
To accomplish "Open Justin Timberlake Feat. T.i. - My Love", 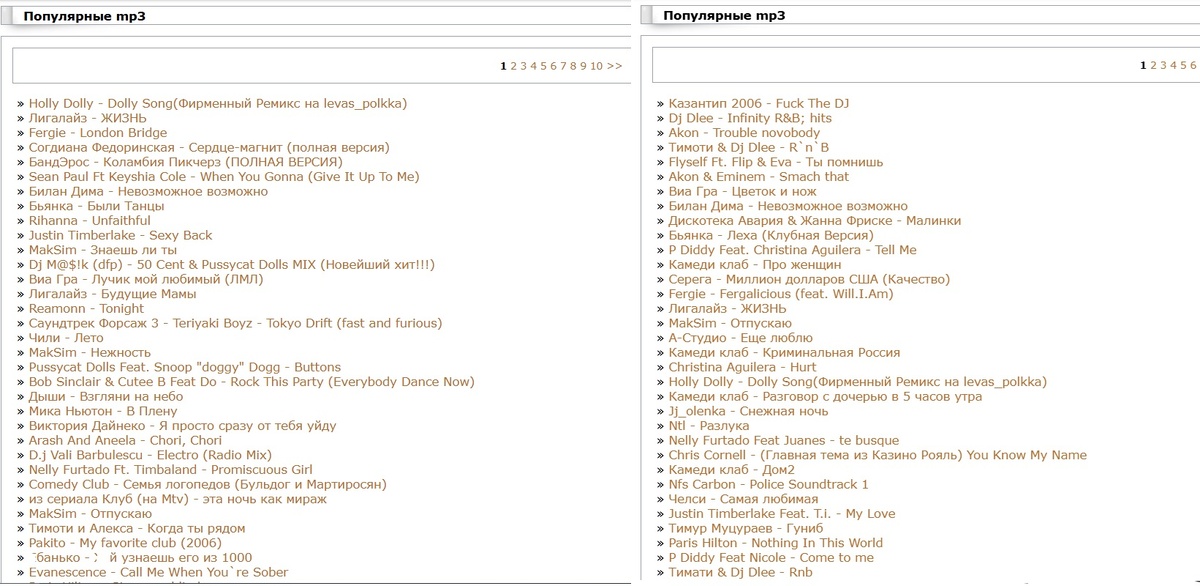I will tap(782, 514).
